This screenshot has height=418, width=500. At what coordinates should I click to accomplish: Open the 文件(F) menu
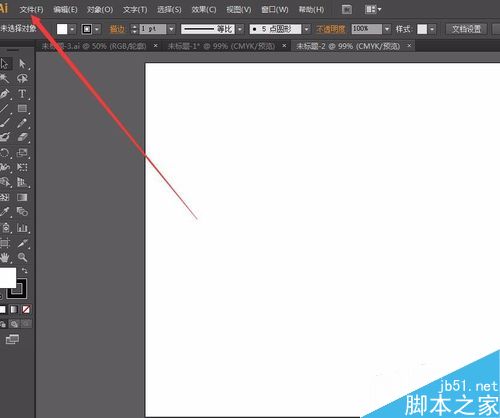[x=31, y=10]
